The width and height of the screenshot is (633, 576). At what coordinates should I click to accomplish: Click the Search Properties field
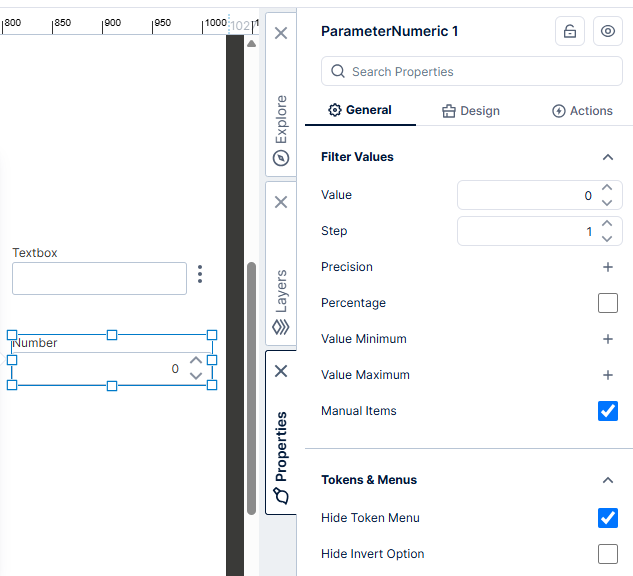(472, 71)
